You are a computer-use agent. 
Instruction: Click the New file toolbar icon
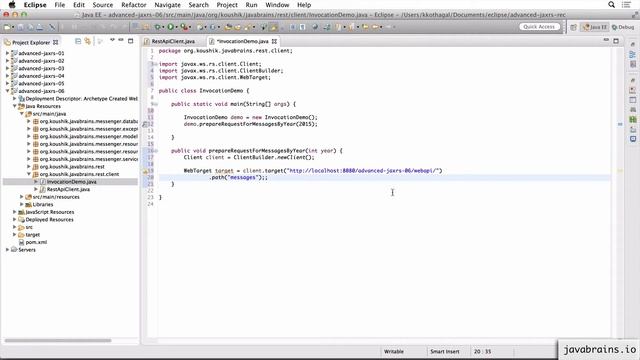(7, 27)
